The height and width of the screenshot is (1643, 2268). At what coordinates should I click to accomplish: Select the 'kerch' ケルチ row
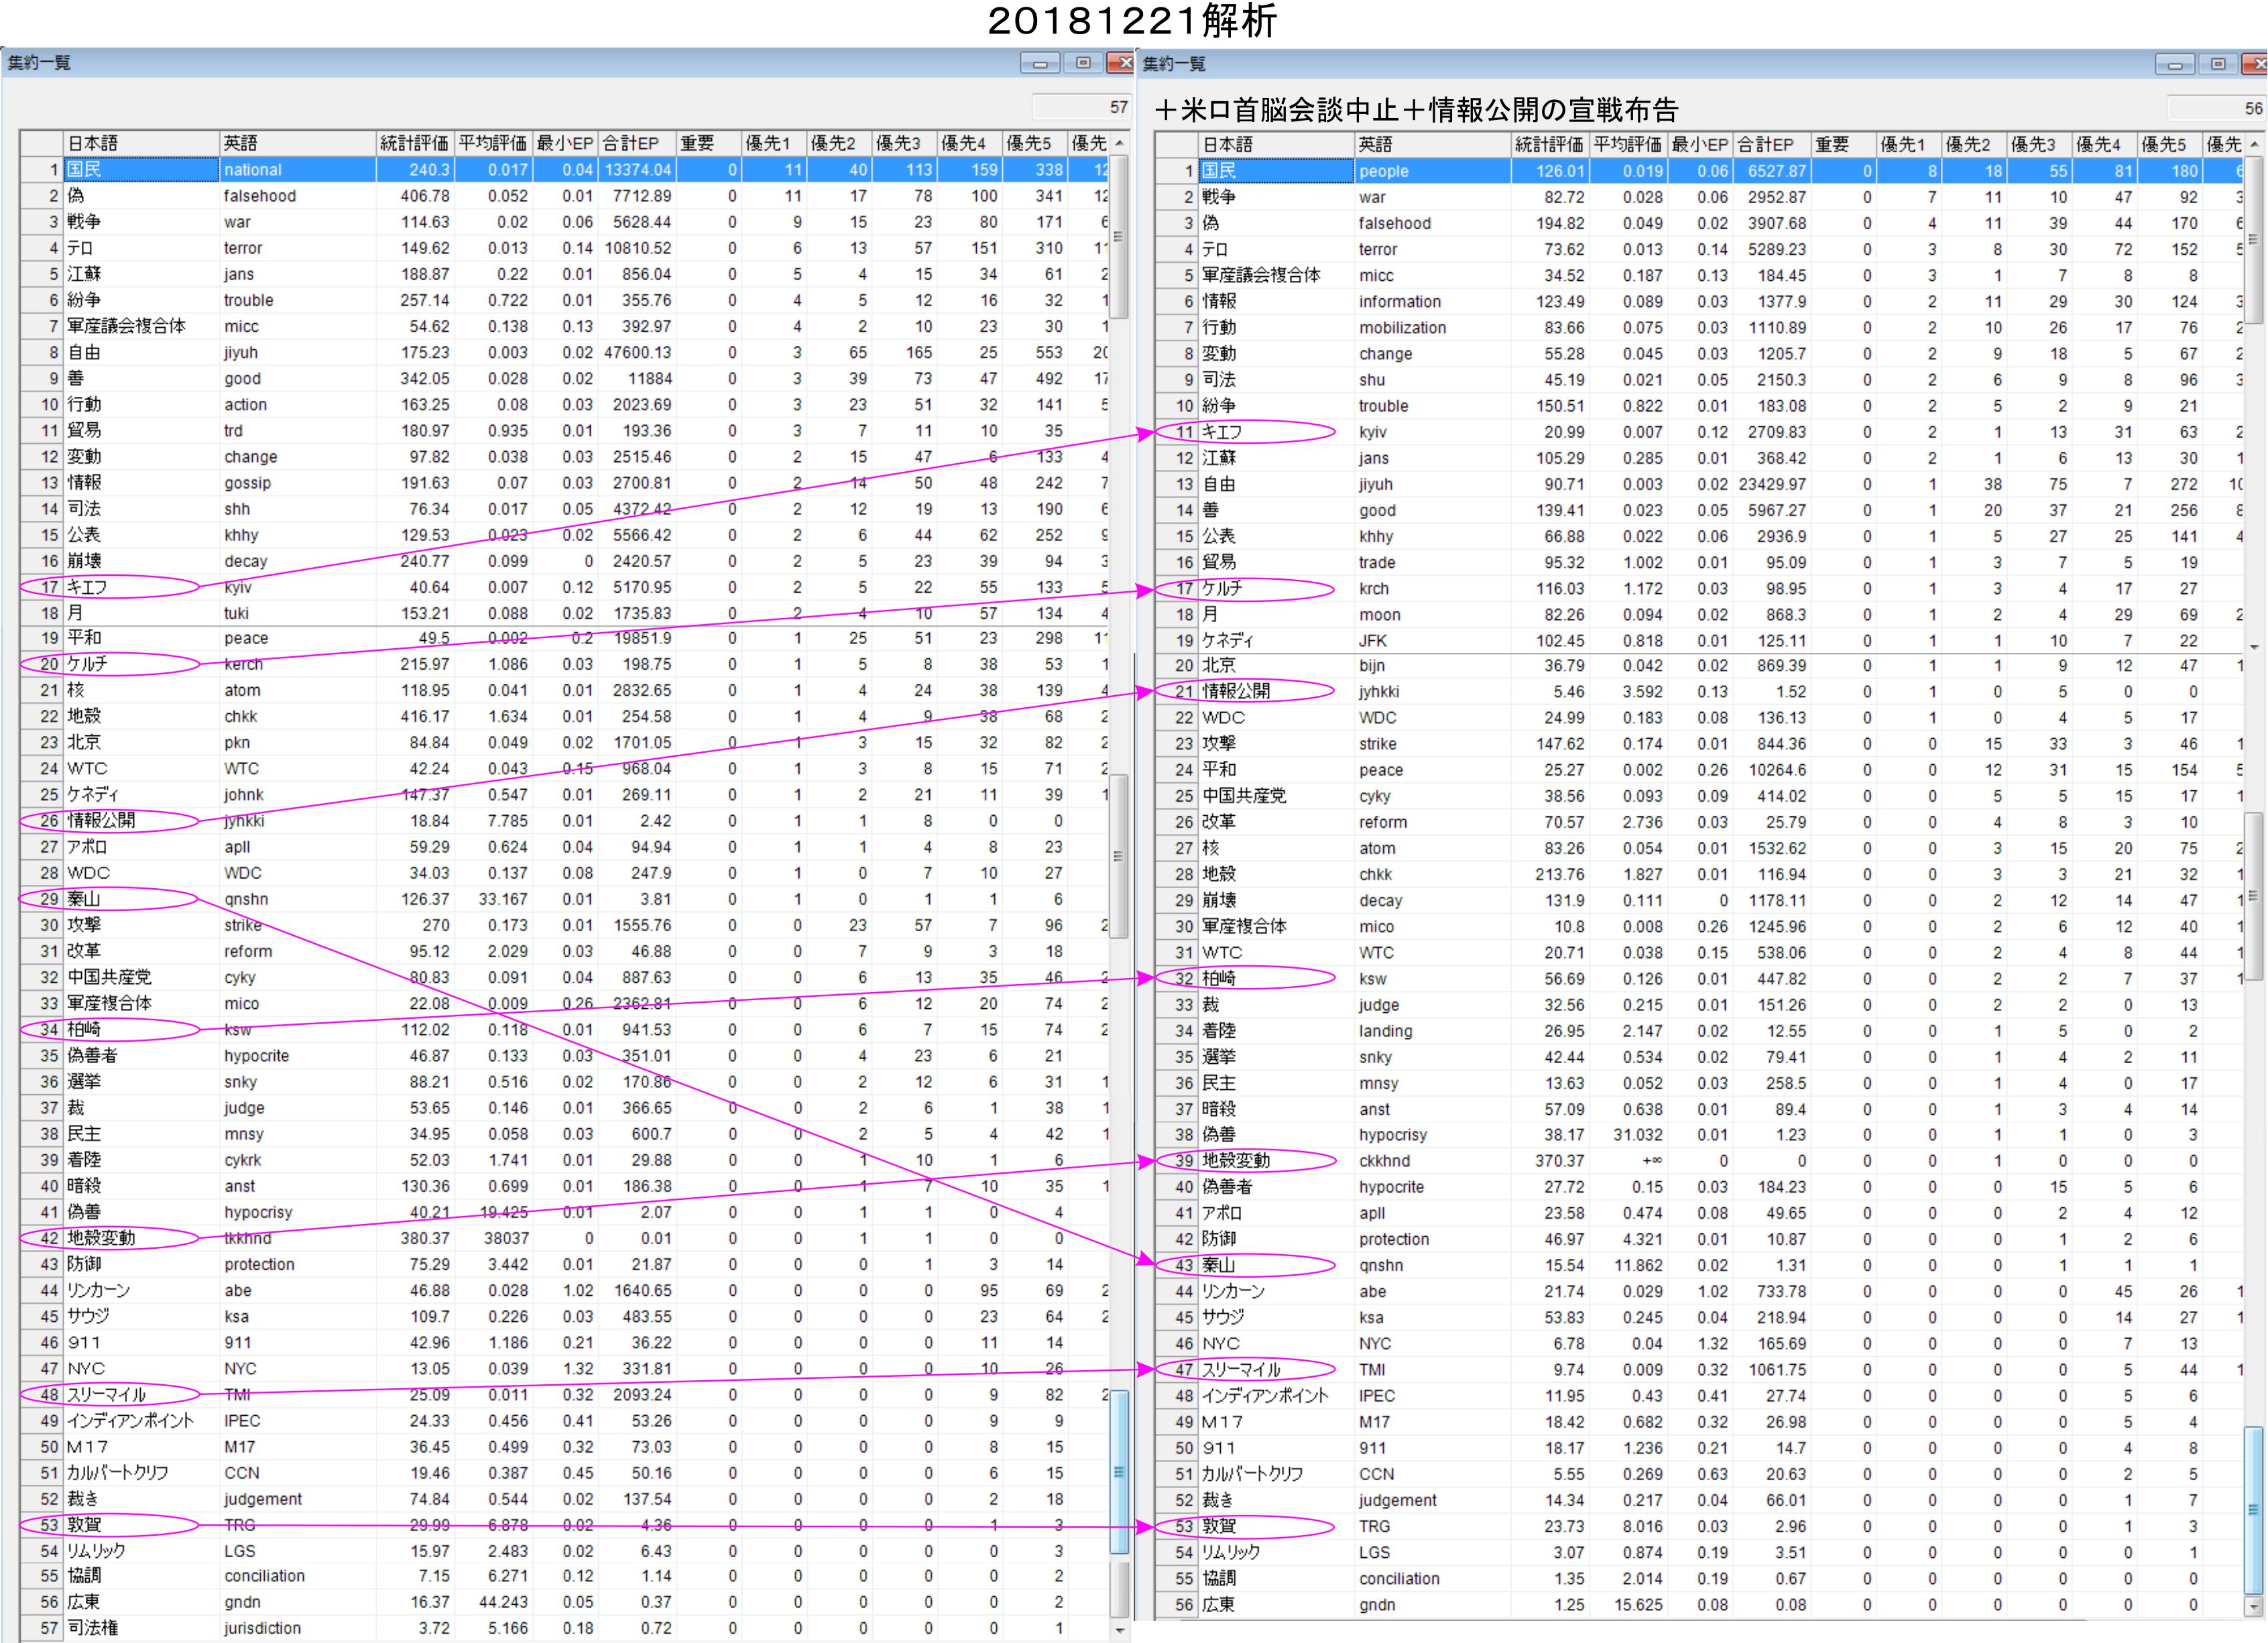pos(243,664)
